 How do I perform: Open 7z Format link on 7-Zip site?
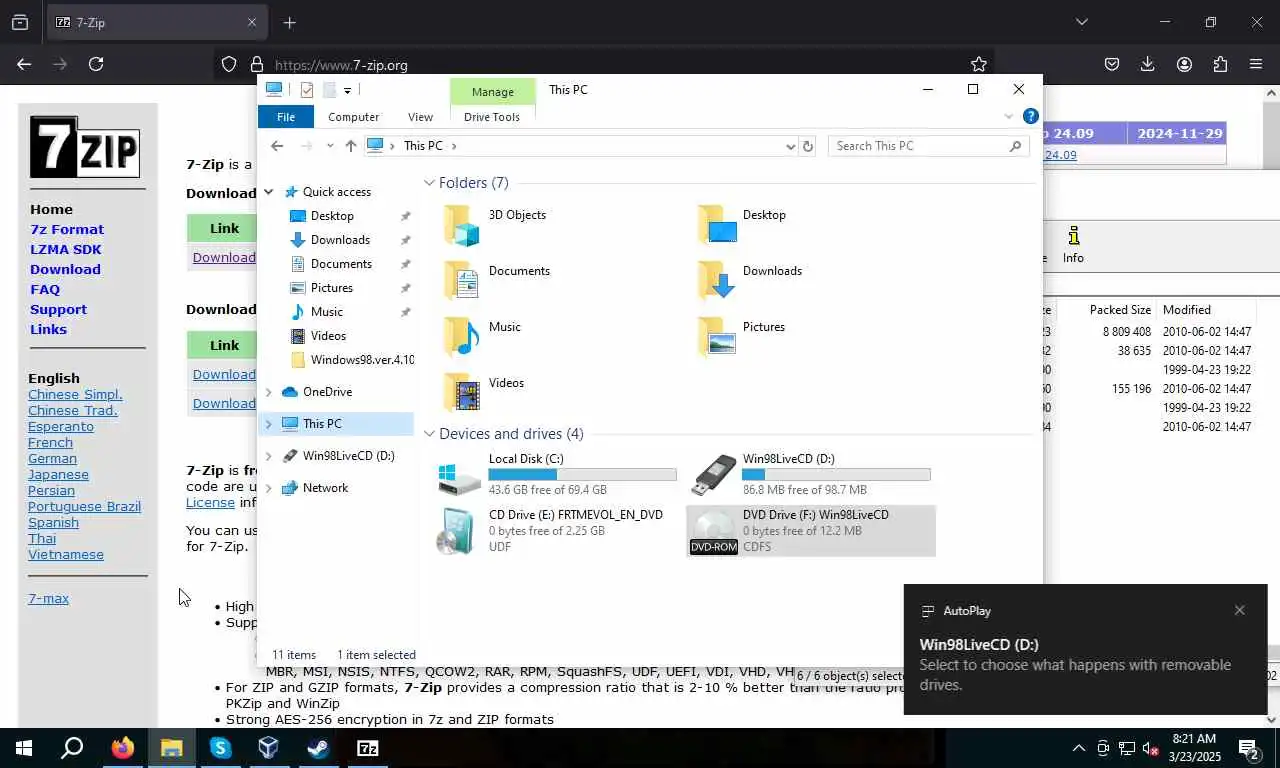pos(67,229)
